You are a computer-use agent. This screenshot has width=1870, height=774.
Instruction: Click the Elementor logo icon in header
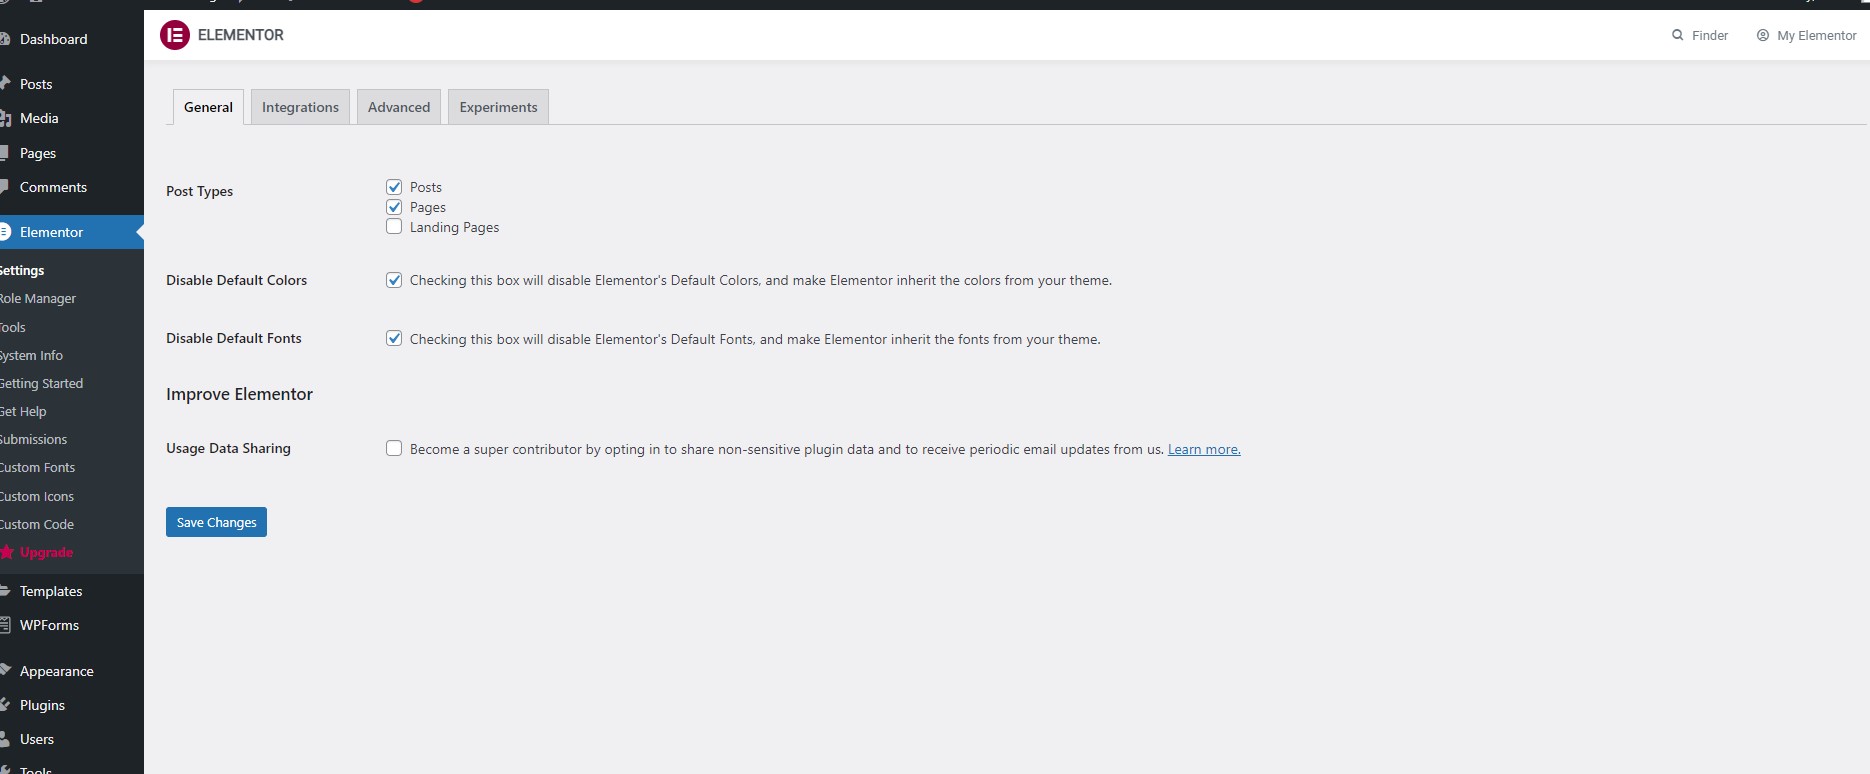(x=175, y=35)
